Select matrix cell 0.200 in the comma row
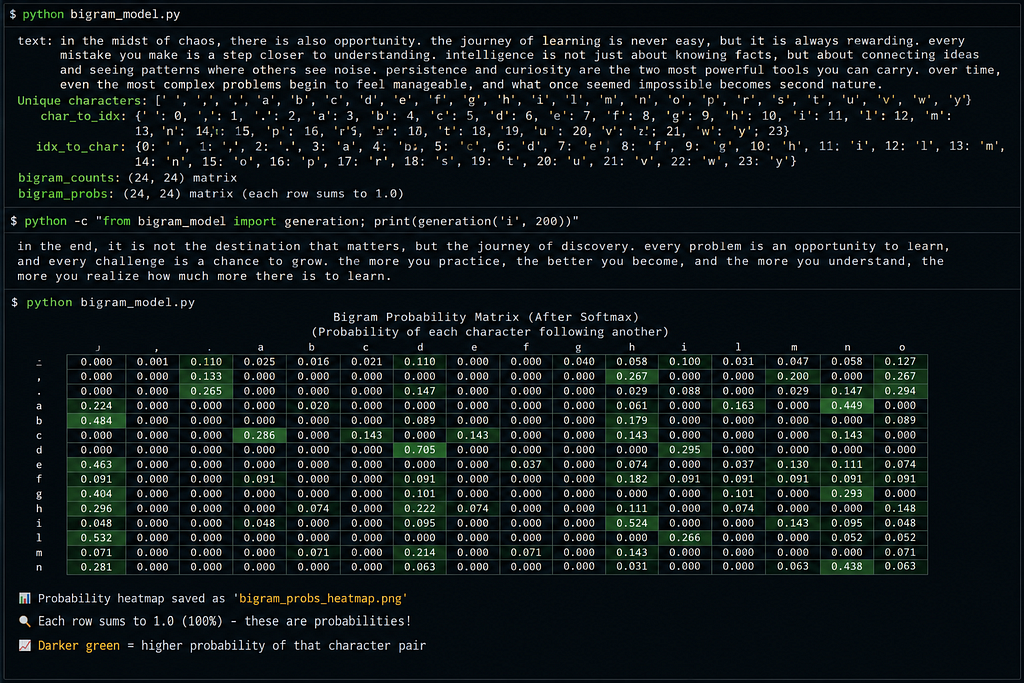 coord(793,376)
